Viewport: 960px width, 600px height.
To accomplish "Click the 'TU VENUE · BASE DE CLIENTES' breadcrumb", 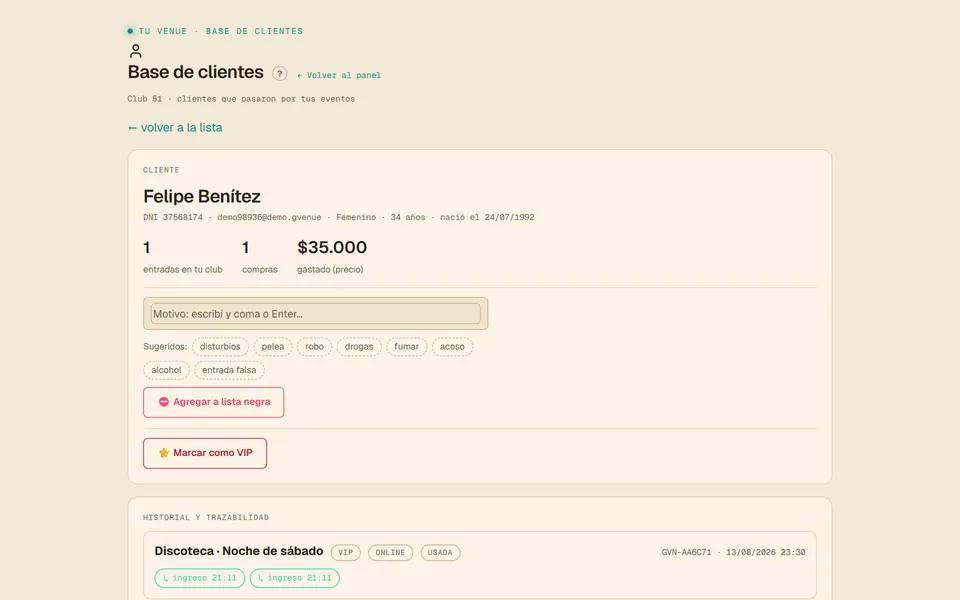I will pyautogui.click(x=221, y=31).
